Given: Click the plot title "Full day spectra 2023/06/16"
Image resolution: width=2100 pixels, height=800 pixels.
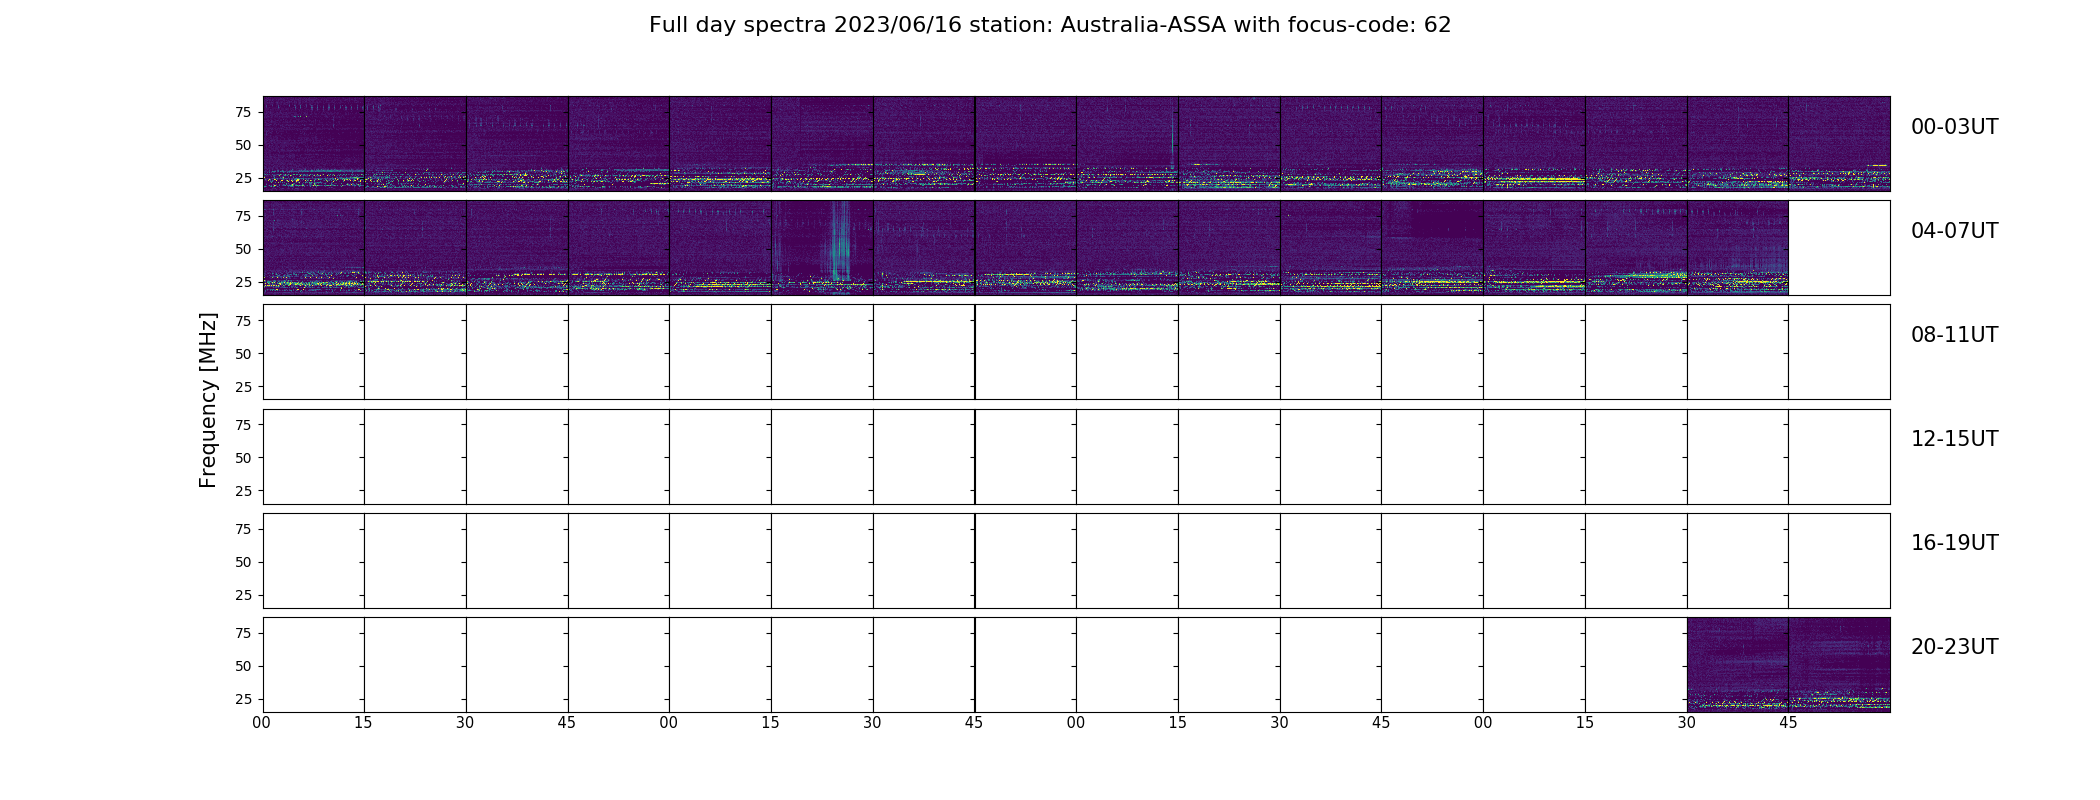Looking at the screenshot, I should point(804,25).
